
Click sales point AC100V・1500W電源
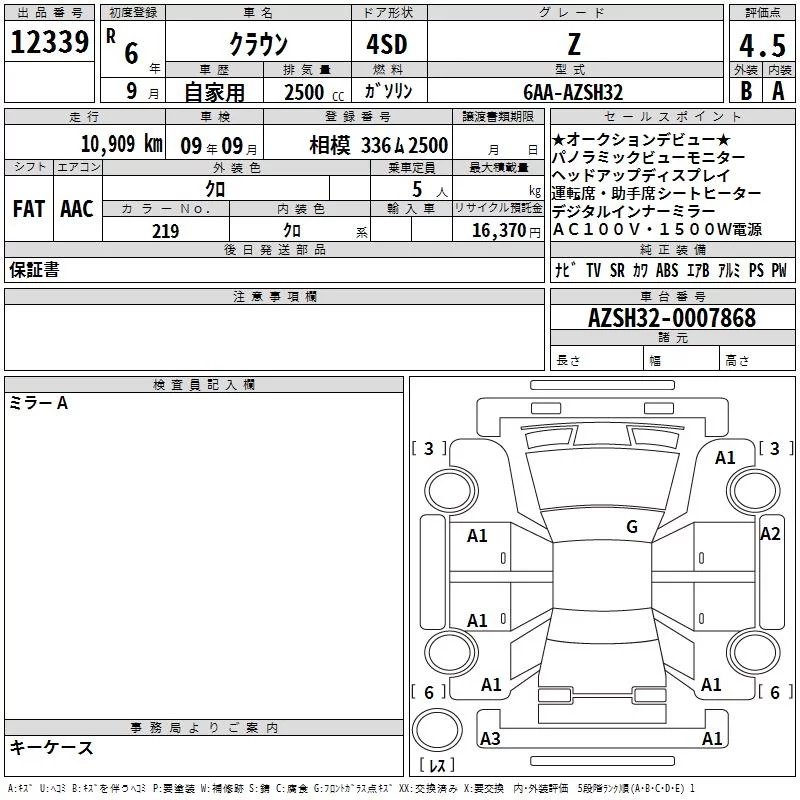click(657, 230)
